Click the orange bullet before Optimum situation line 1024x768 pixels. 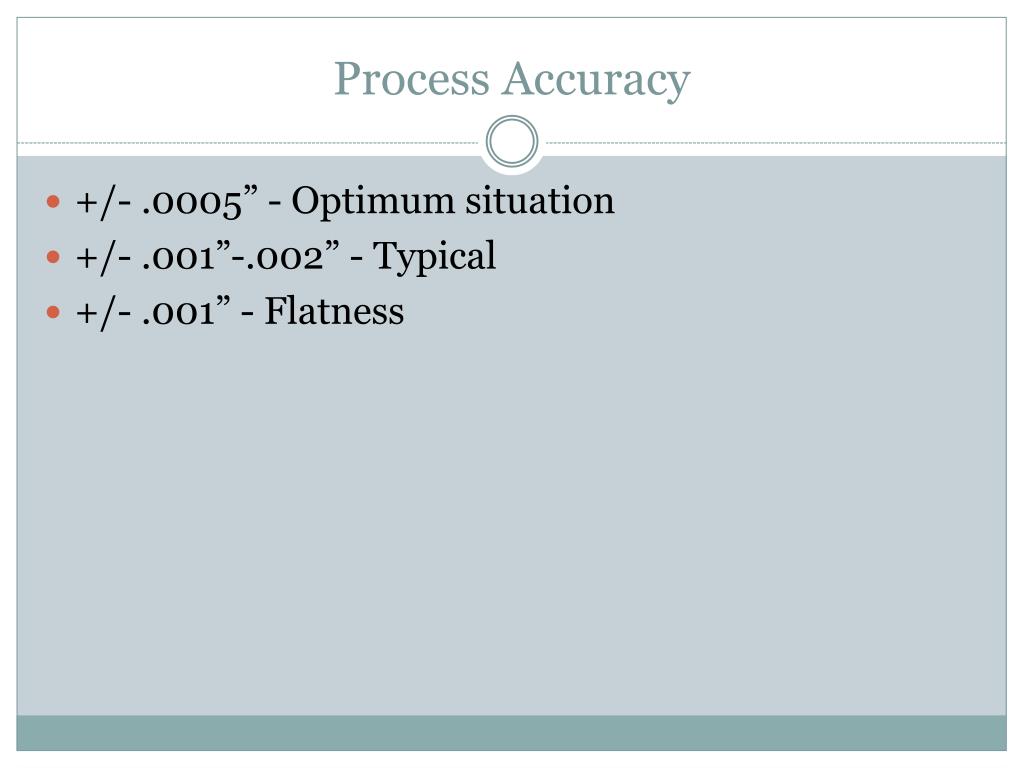pyautogui.click(x=54, y=201)
